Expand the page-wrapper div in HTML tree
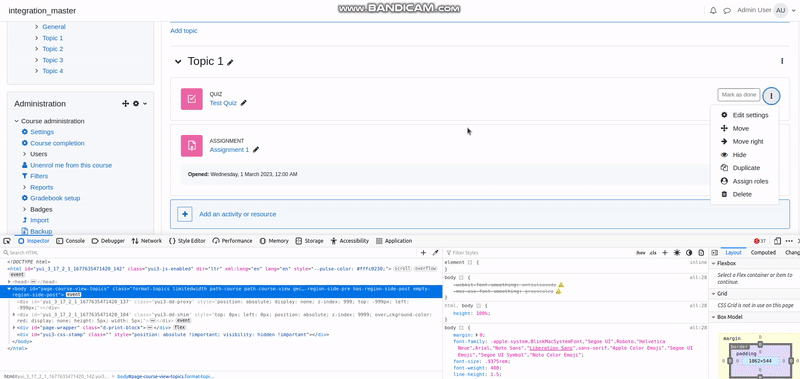 click(14, 327)
